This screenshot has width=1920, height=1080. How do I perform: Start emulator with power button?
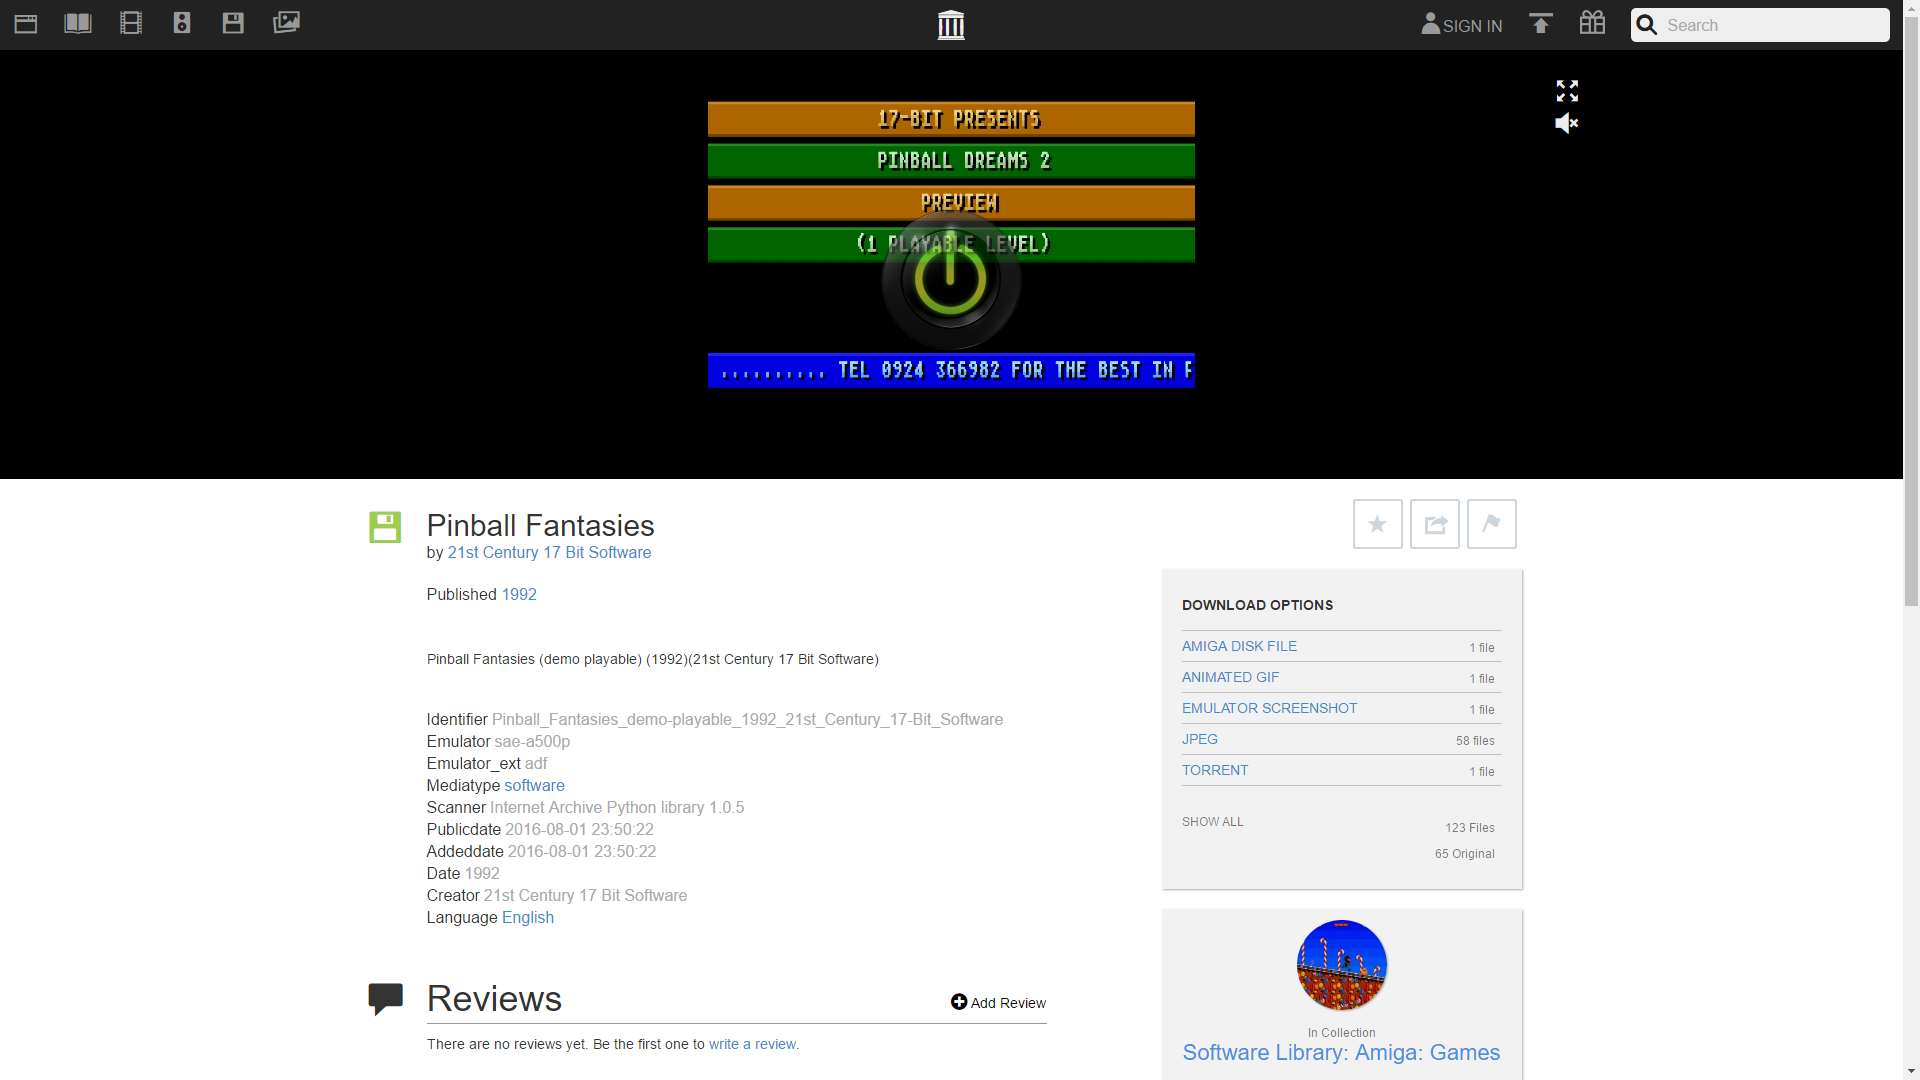point(950,280)
